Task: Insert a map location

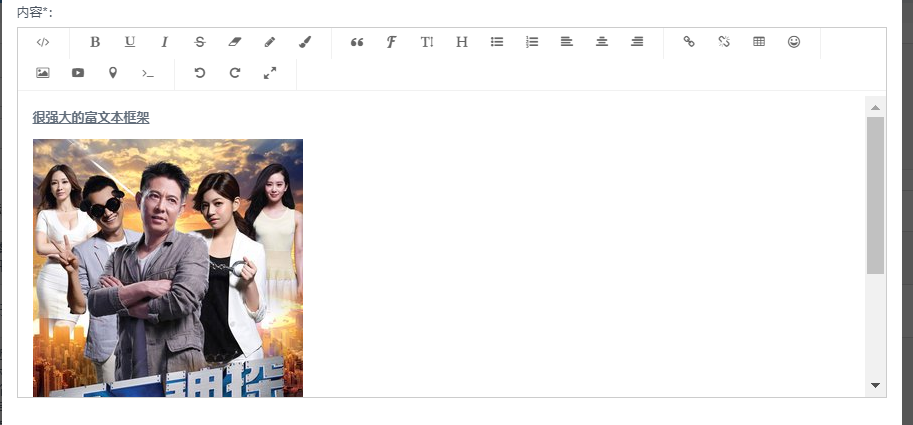Action: coord(112,73)
